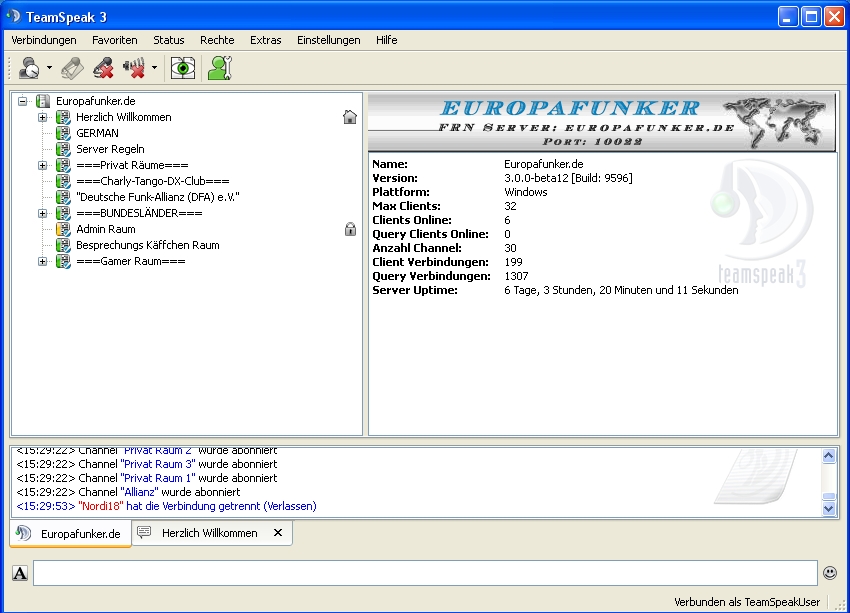
Task: Click the channel icon next to GERMAN
Action: (63, 133)
